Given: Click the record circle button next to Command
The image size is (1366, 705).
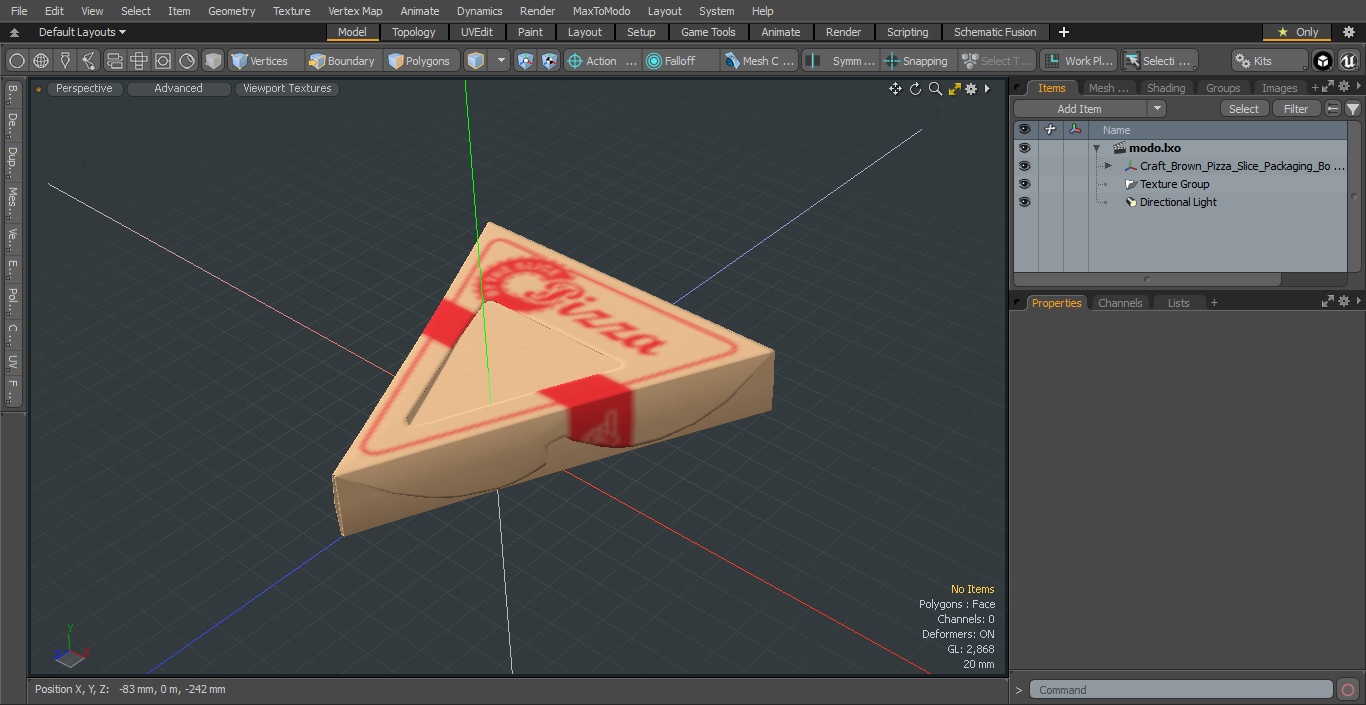Looking at the screenshot, I should (1347, 689).
